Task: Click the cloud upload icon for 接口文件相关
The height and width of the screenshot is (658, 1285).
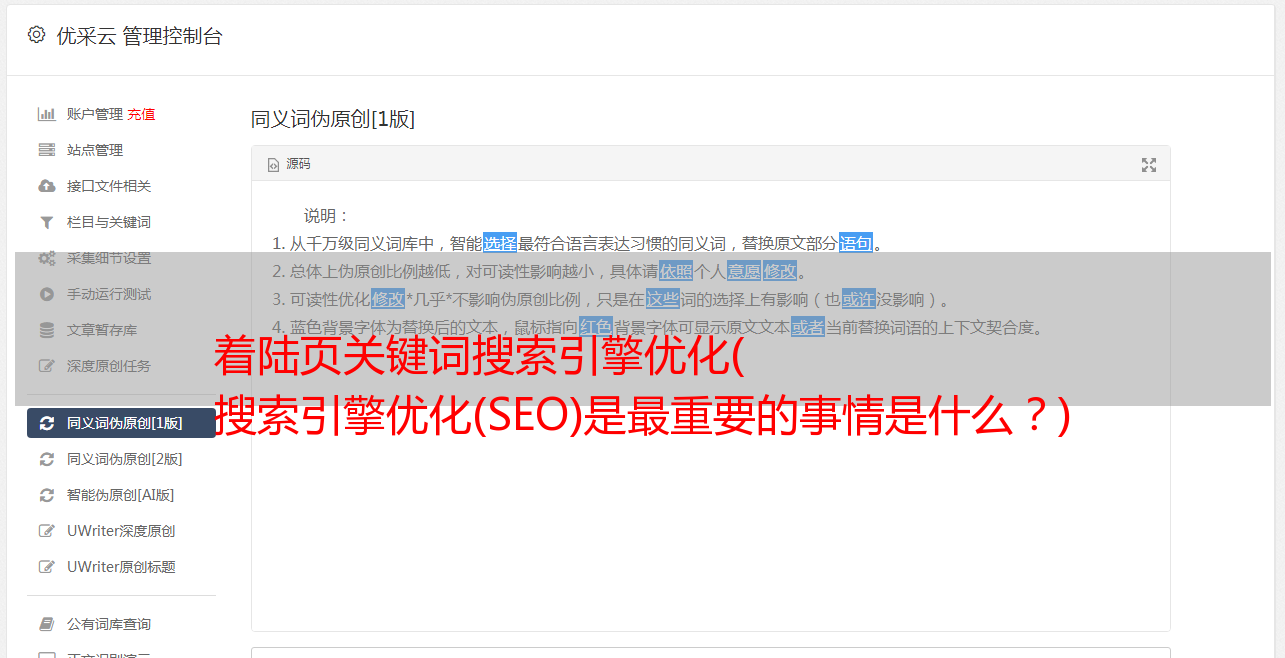Action: [x=46, y=186]
